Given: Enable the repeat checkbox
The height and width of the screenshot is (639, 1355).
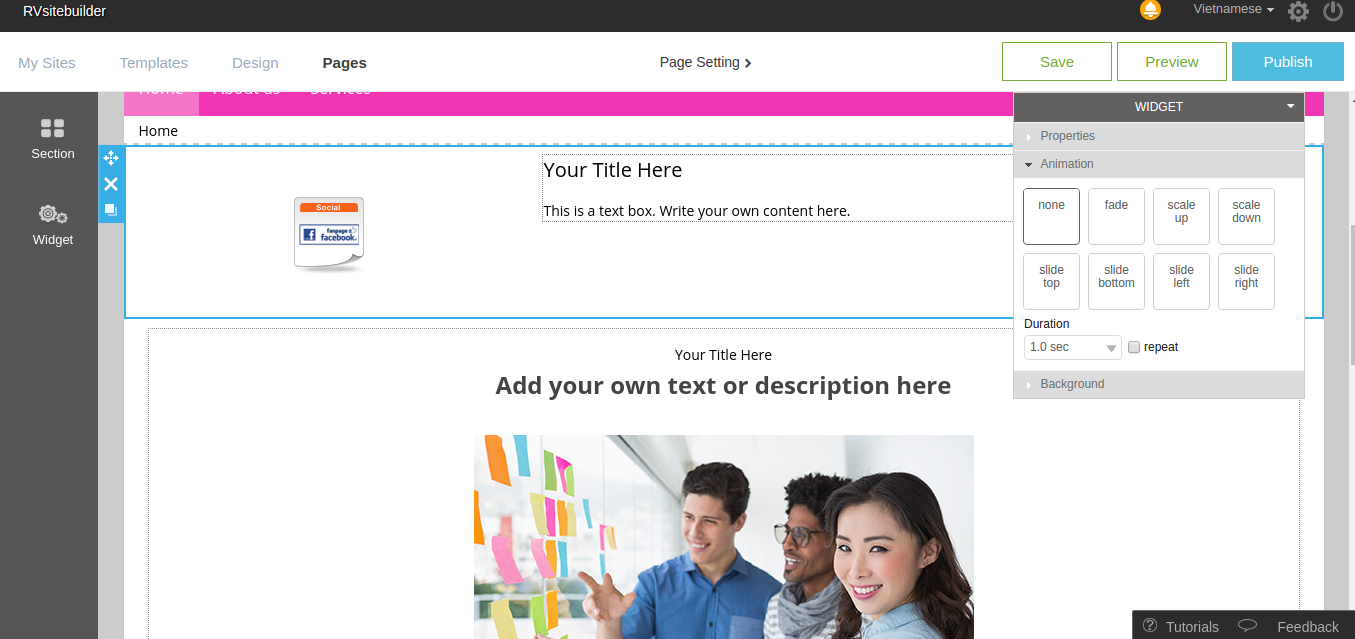Looking at the screenshot, I should pyautogui.click(x=1134, y=347).
